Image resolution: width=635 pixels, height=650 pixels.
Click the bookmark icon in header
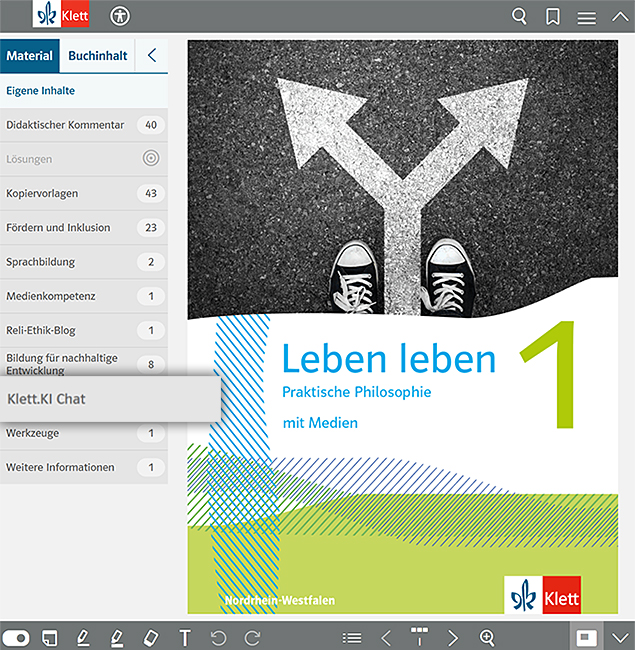(553, 17)
